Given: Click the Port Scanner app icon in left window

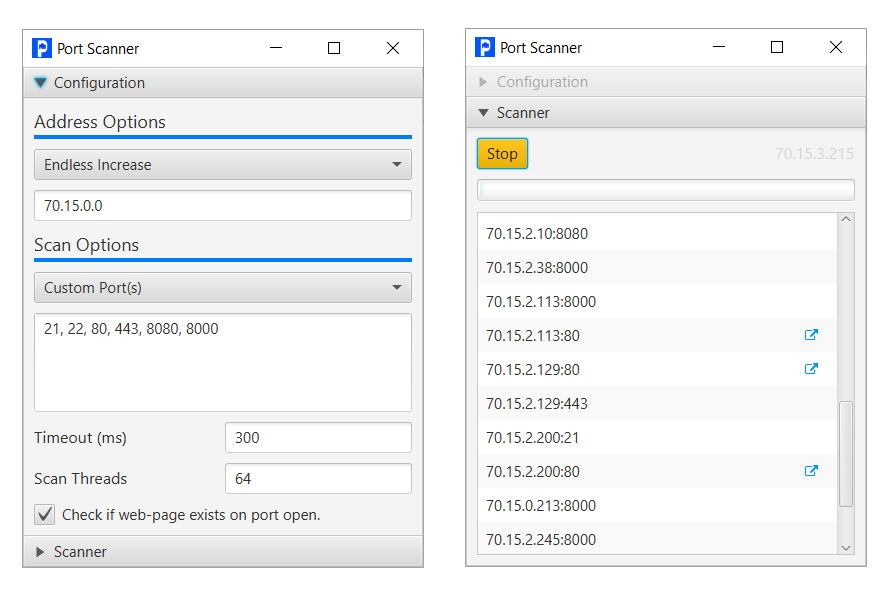Looking at the screenshot, I should coord(42,48).
